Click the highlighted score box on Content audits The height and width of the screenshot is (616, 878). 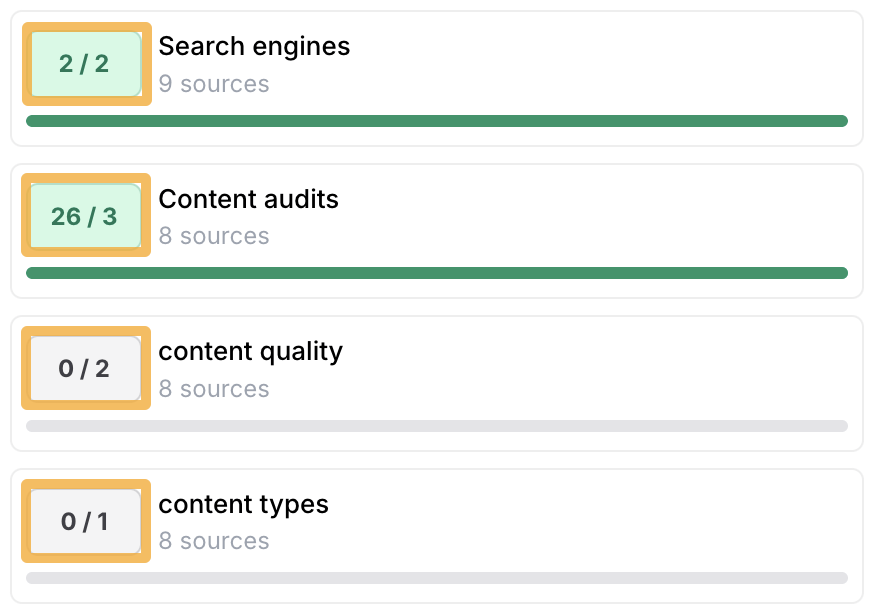pyautogui.click(x=85, y=215)
